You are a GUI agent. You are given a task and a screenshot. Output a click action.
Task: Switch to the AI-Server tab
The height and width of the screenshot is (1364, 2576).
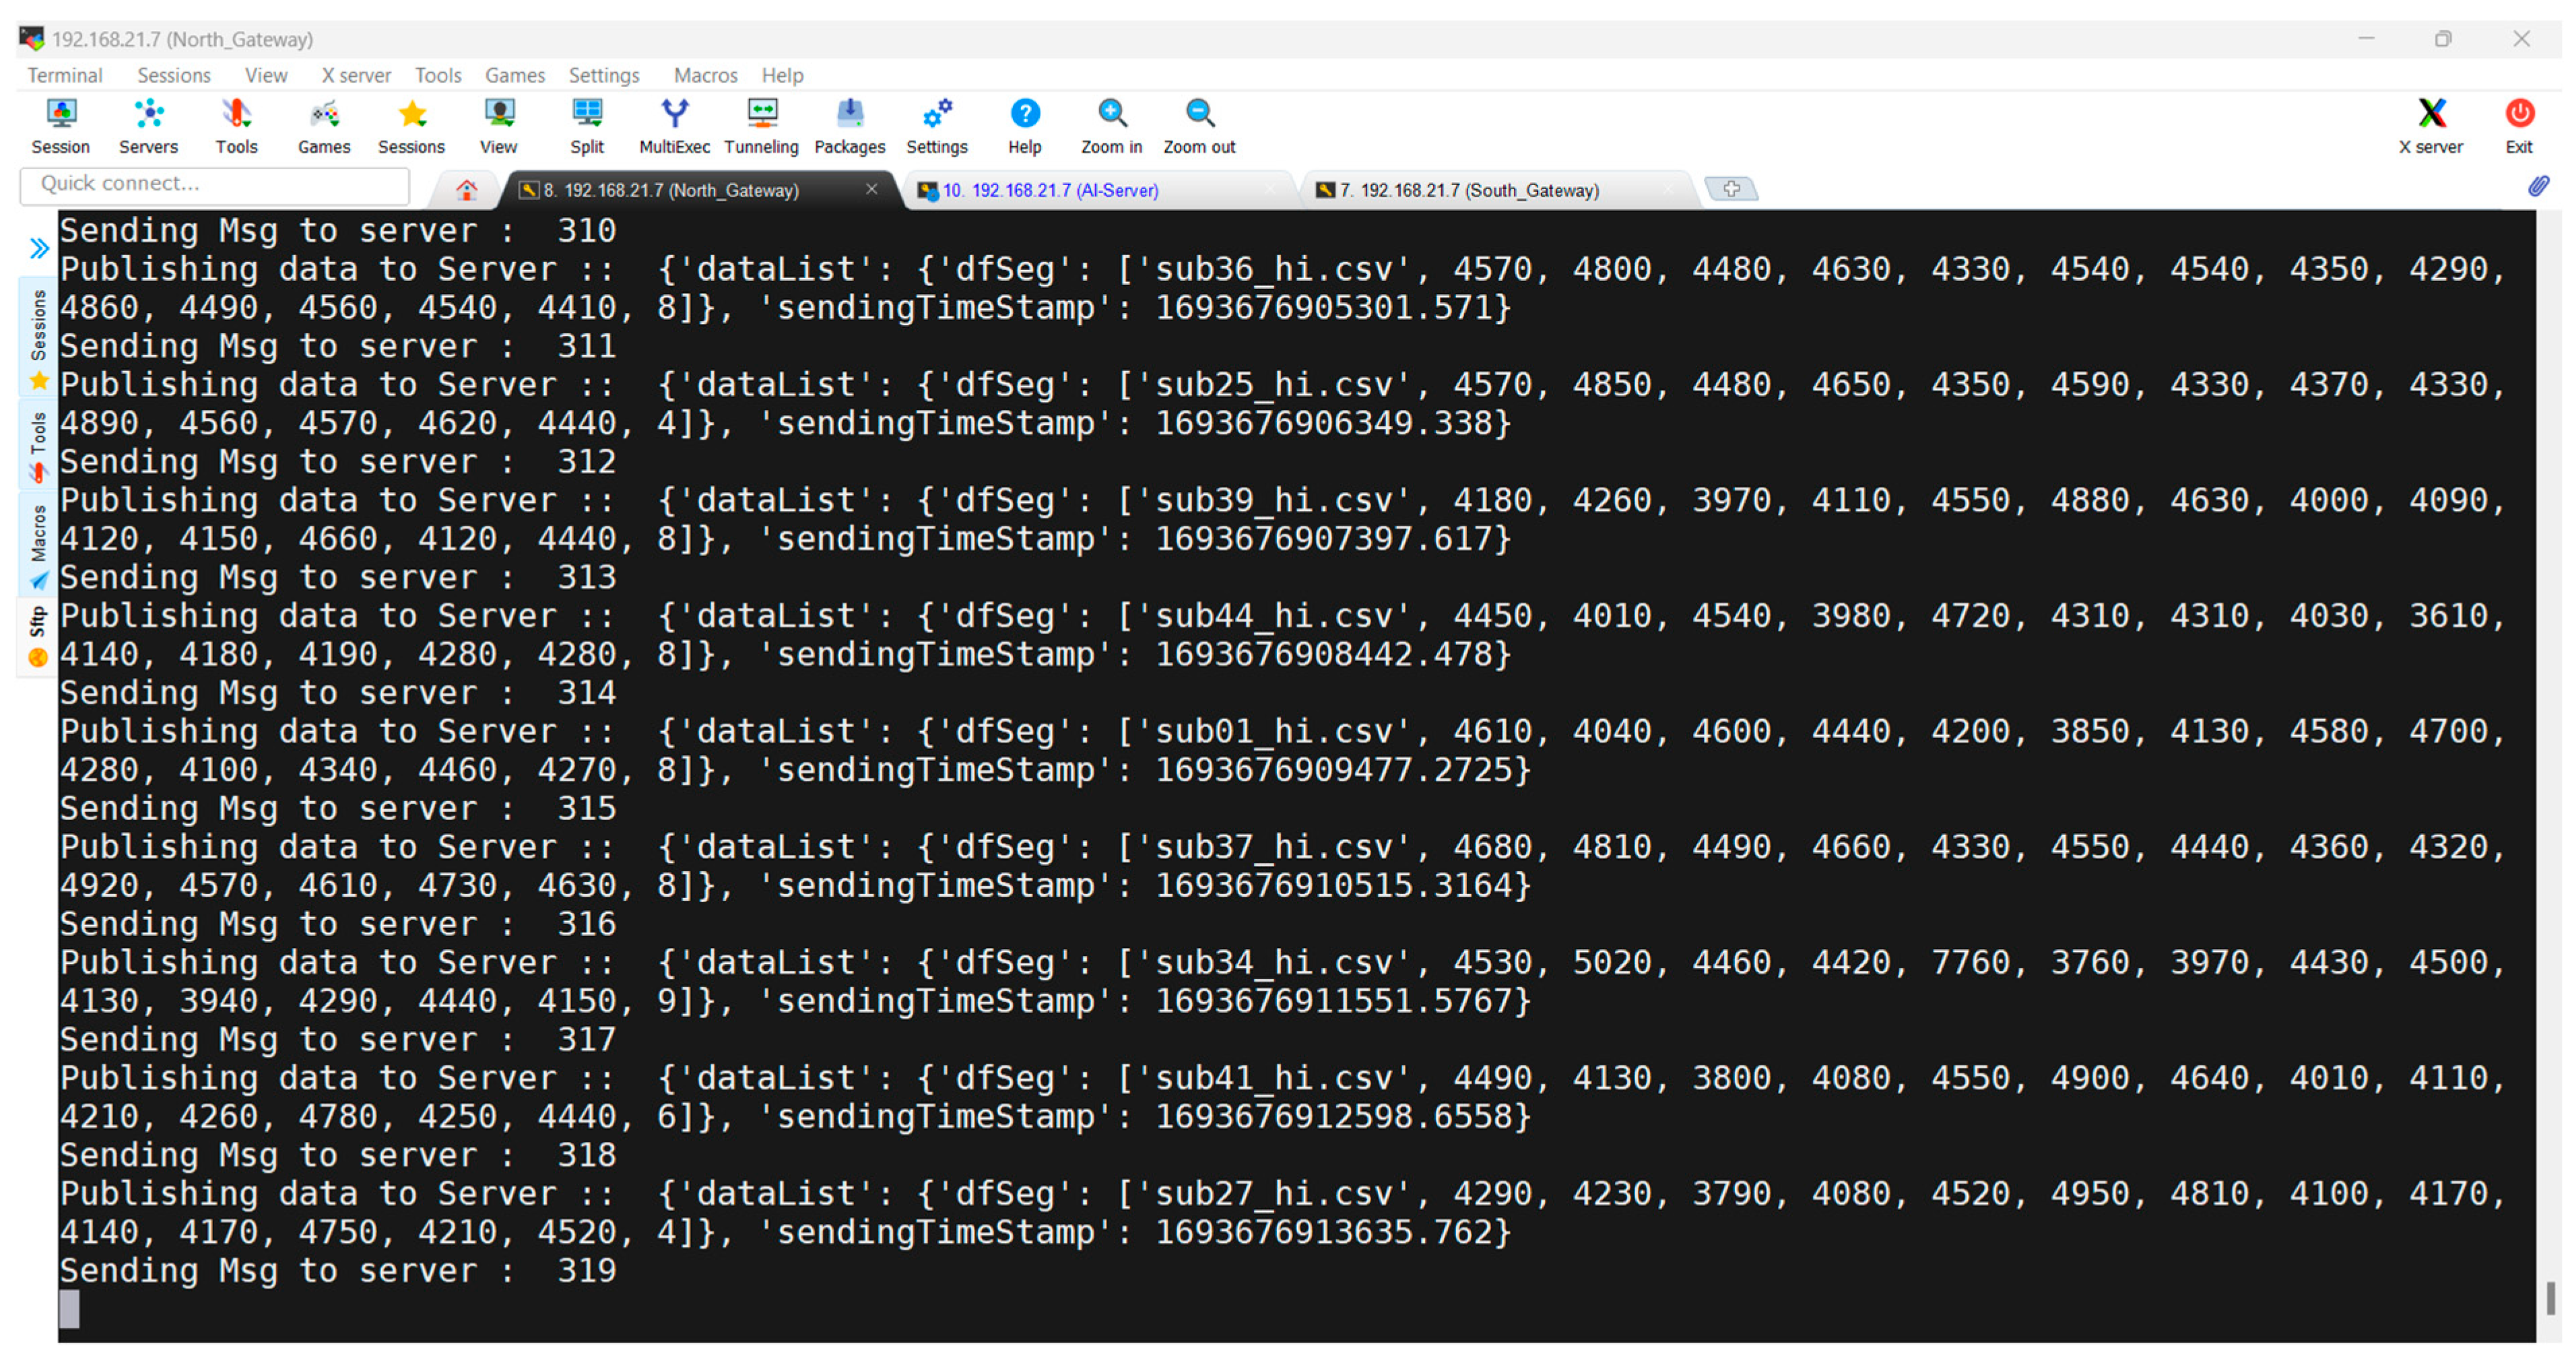pos(1050,190)
